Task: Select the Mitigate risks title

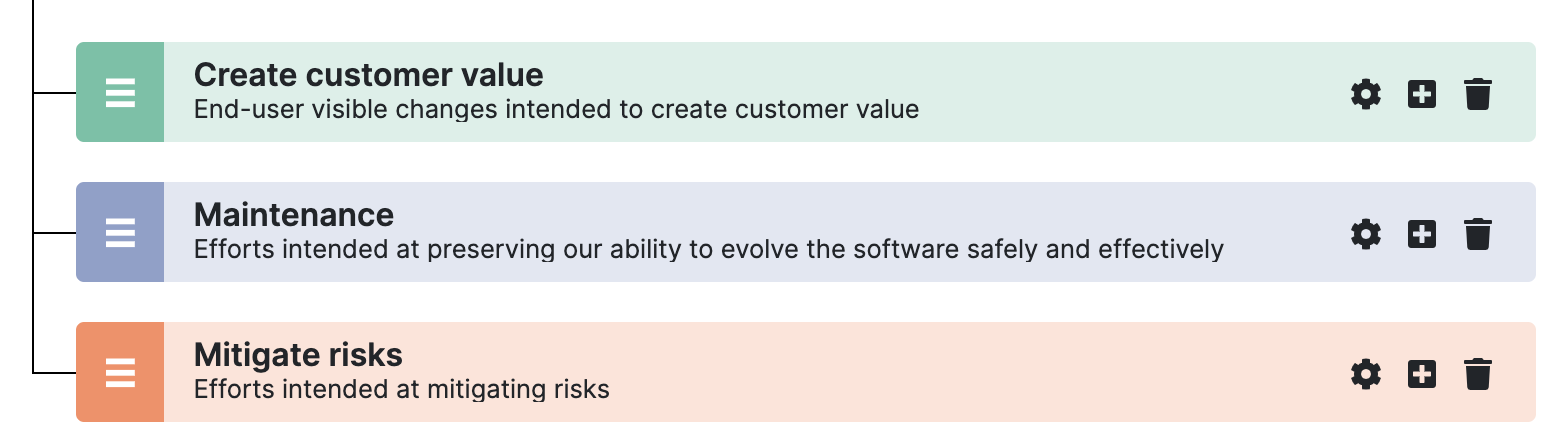Action: 298,355
